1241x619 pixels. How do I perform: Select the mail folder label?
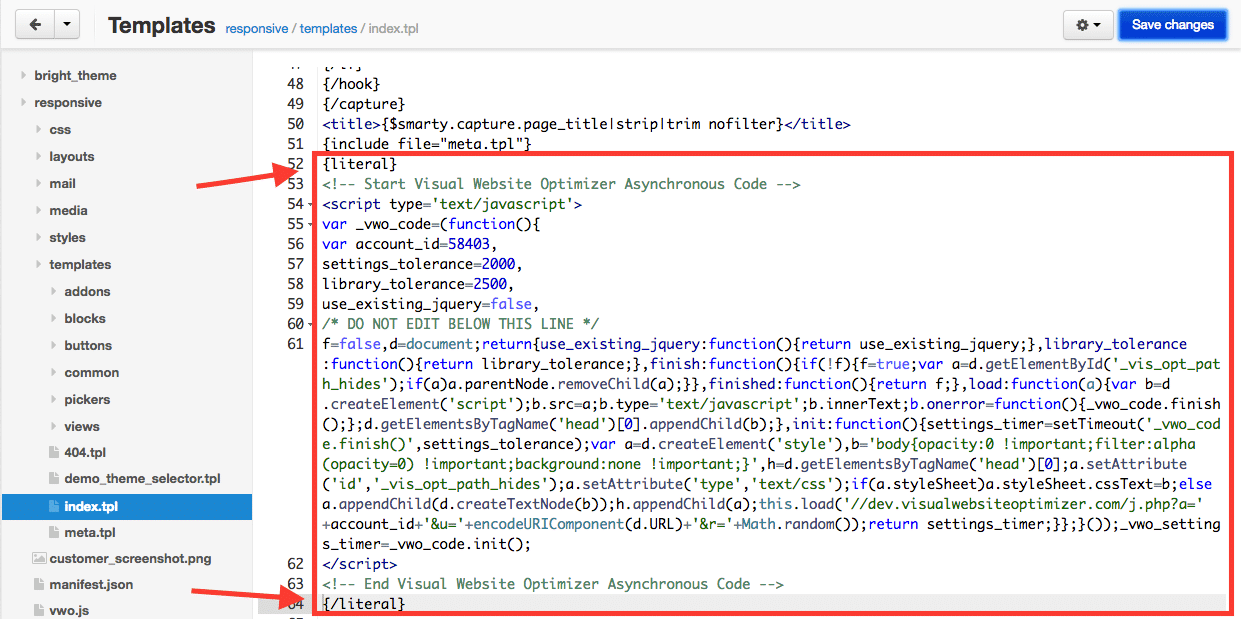[62, 184]
